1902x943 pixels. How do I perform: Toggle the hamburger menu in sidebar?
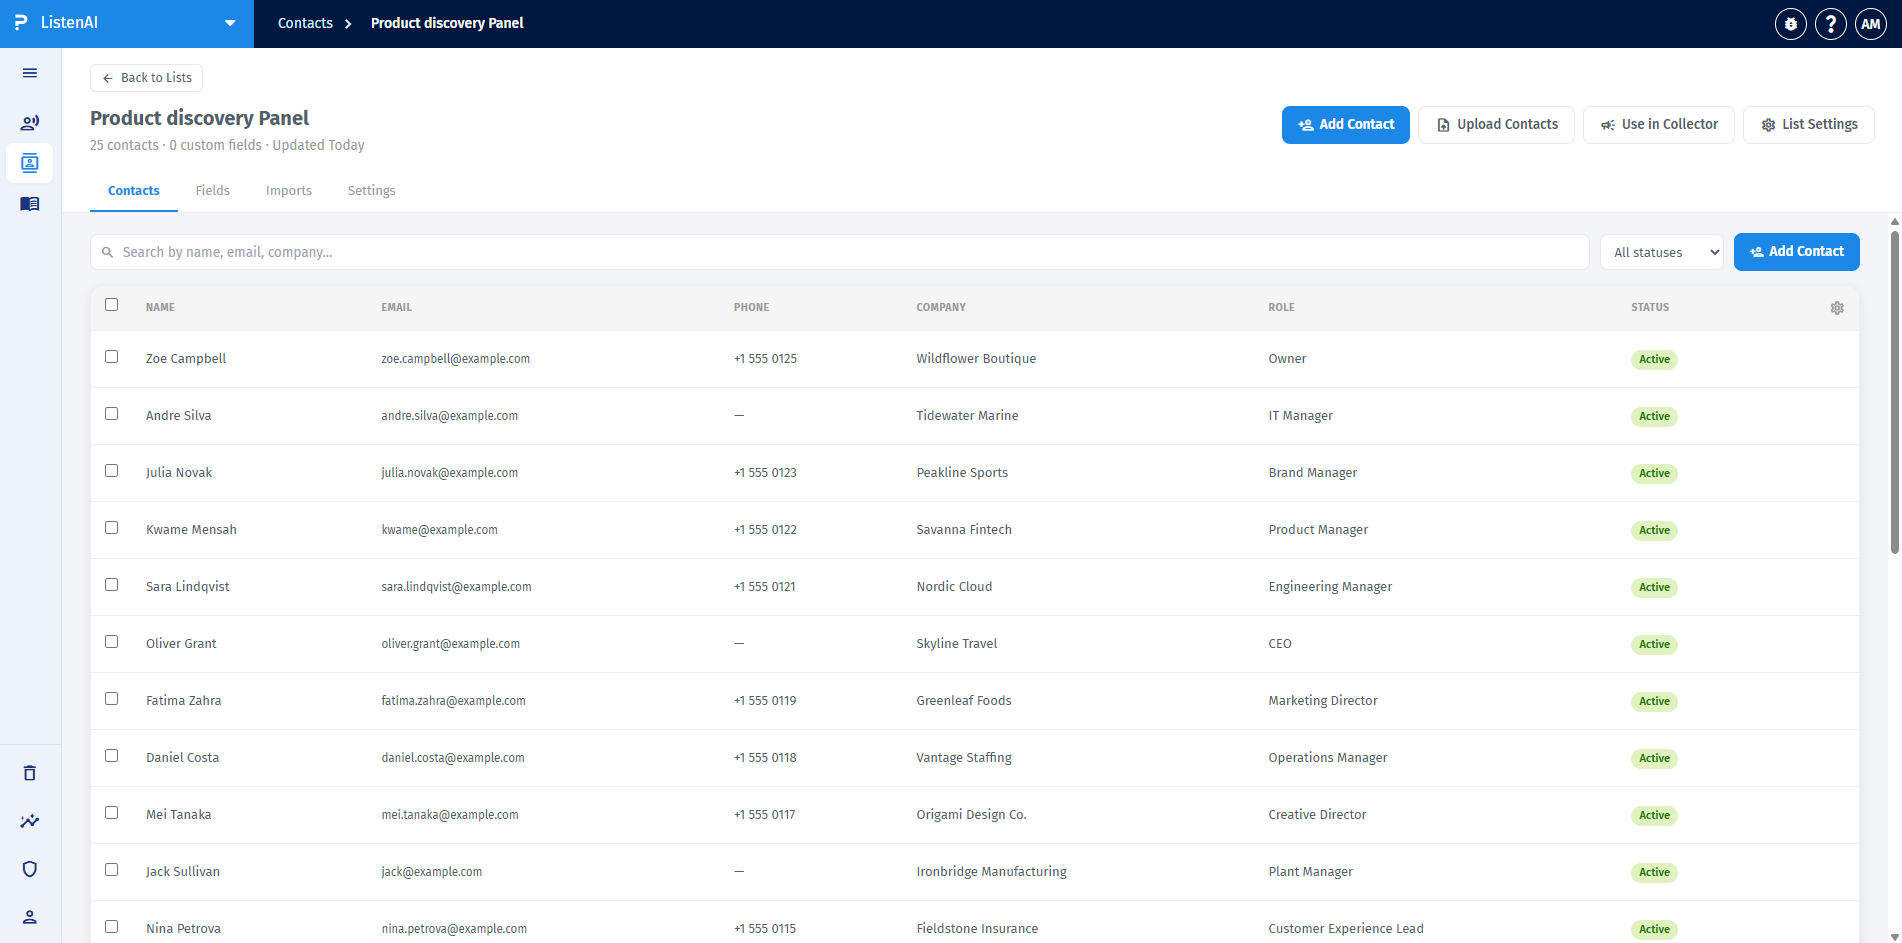[x=30, y=73]
